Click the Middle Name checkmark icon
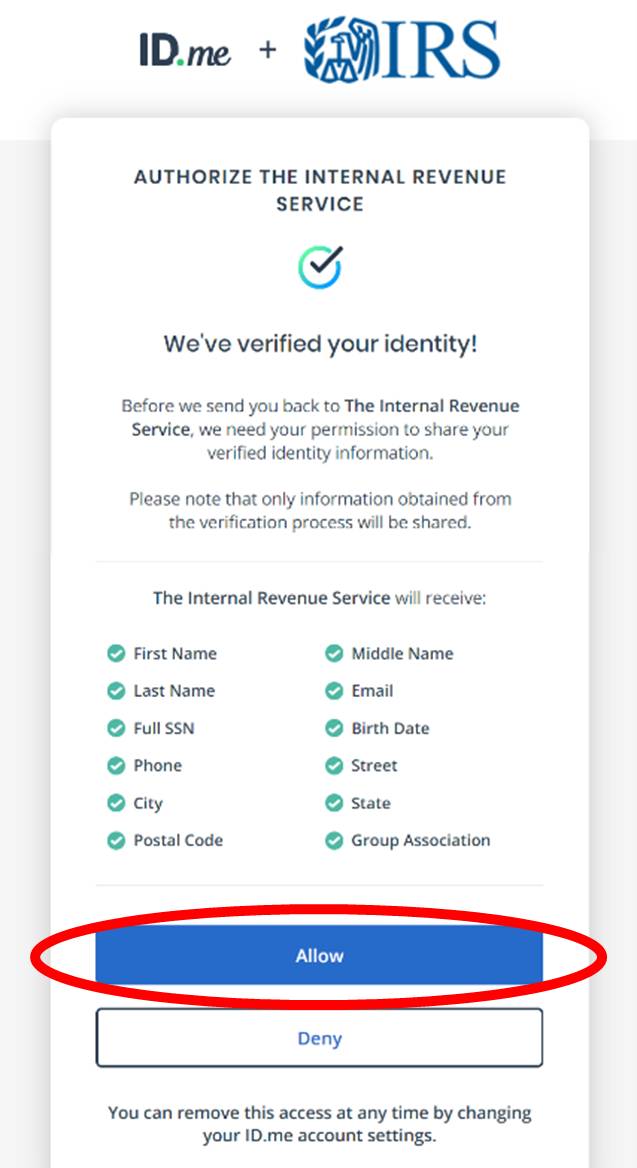The height and width of the screenshot is (1168, 637). 334,654
